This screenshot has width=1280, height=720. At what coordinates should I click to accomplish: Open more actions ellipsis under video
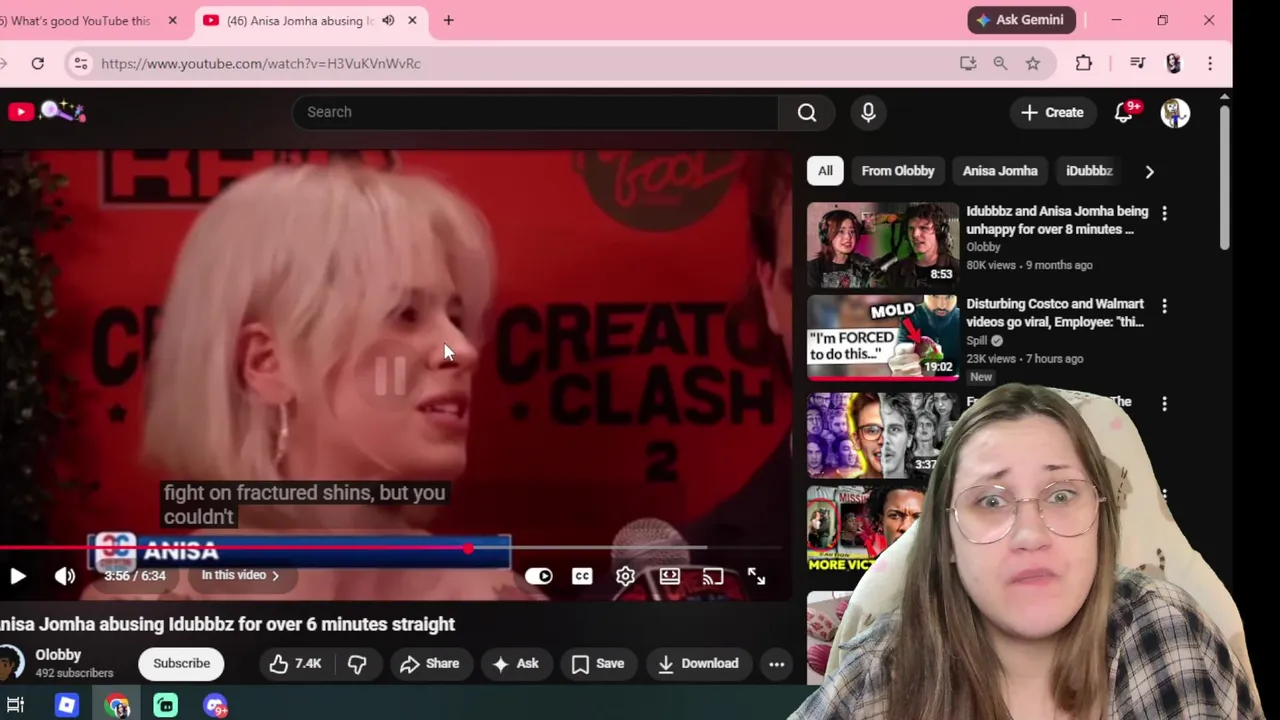[776, 664]
